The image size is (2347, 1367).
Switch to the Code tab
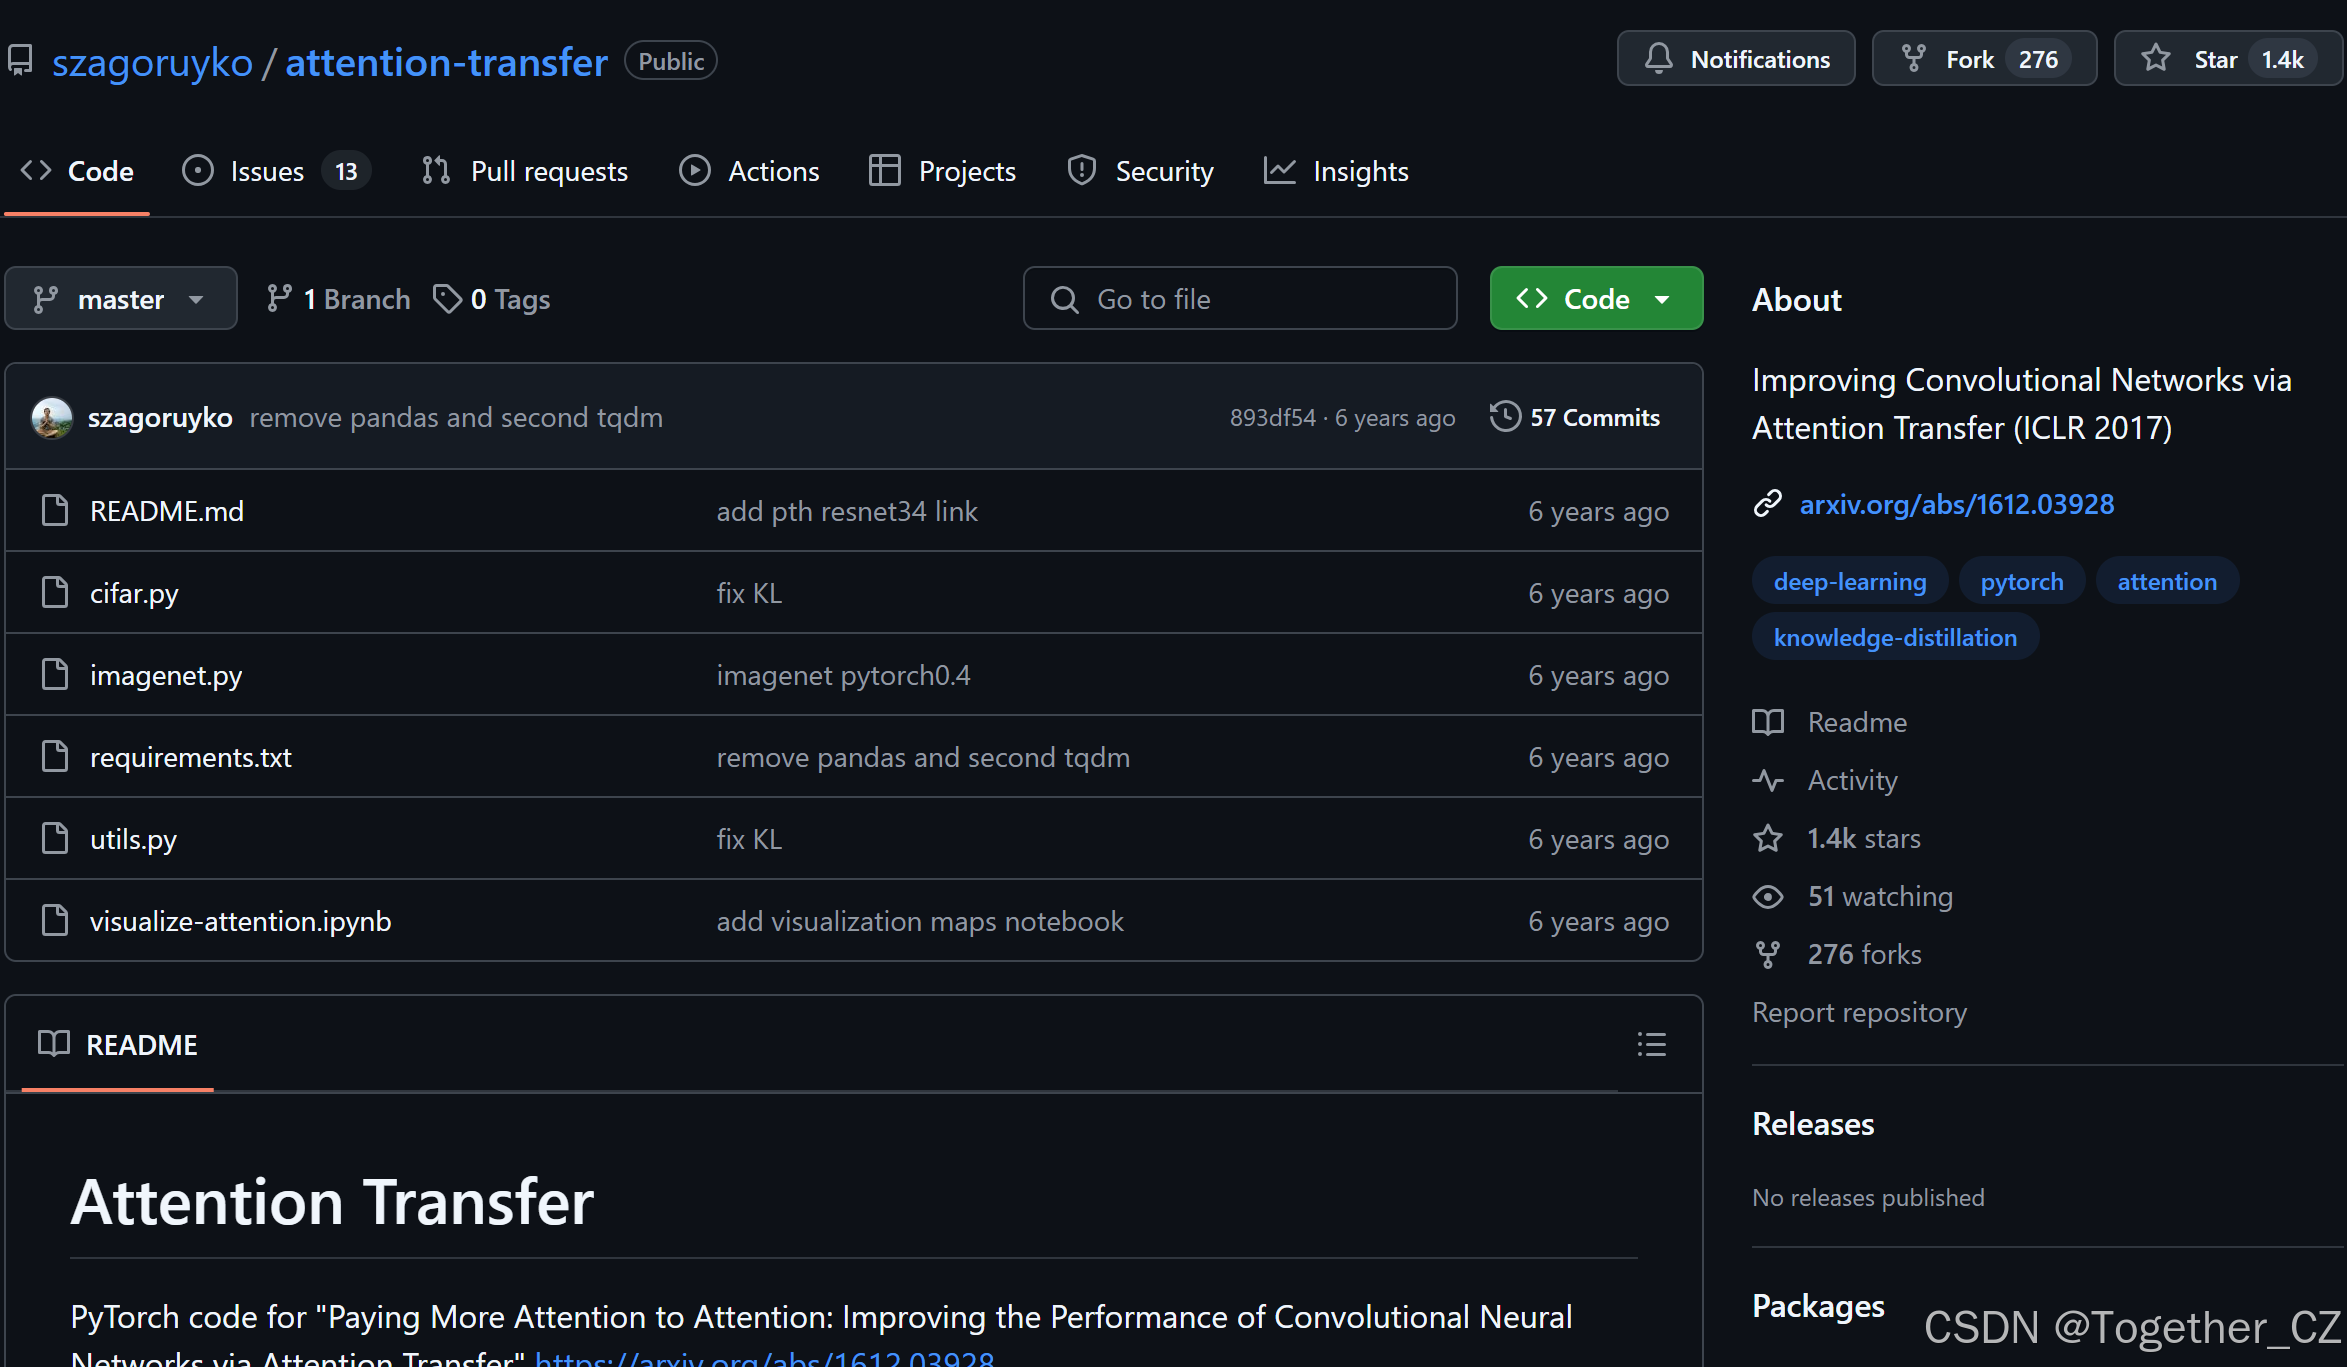coord(78,171)
